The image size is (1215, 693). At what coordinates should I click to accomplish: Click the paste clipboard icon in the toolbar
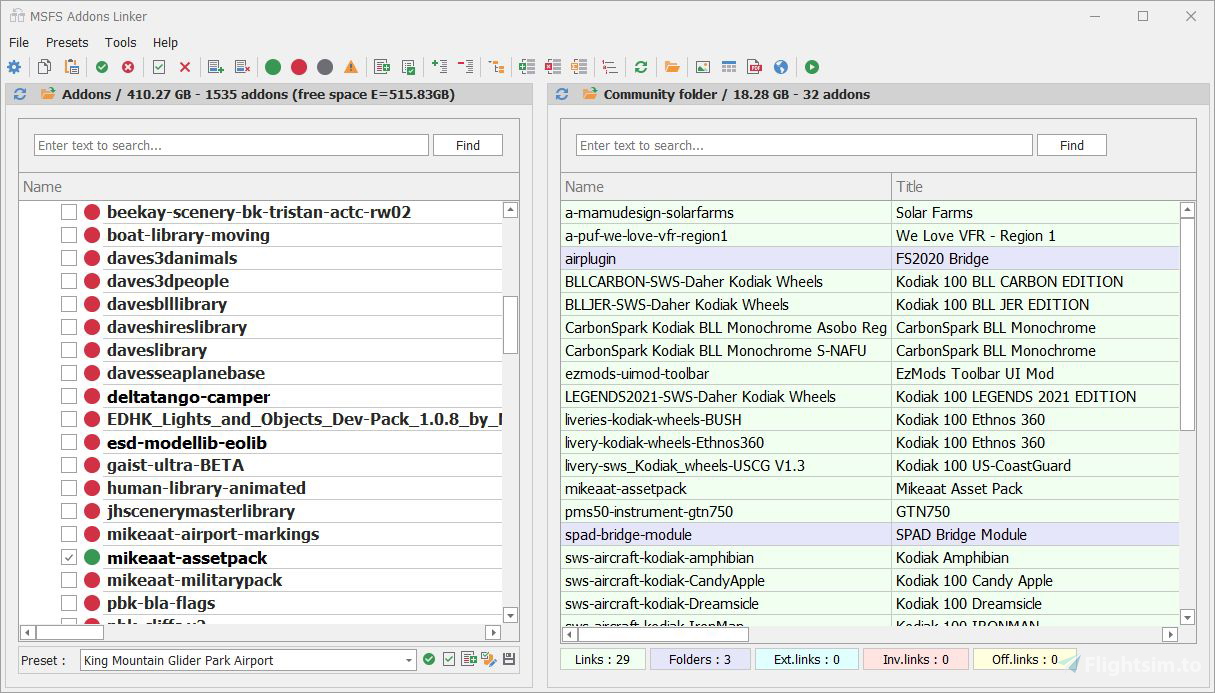(72, 67)
